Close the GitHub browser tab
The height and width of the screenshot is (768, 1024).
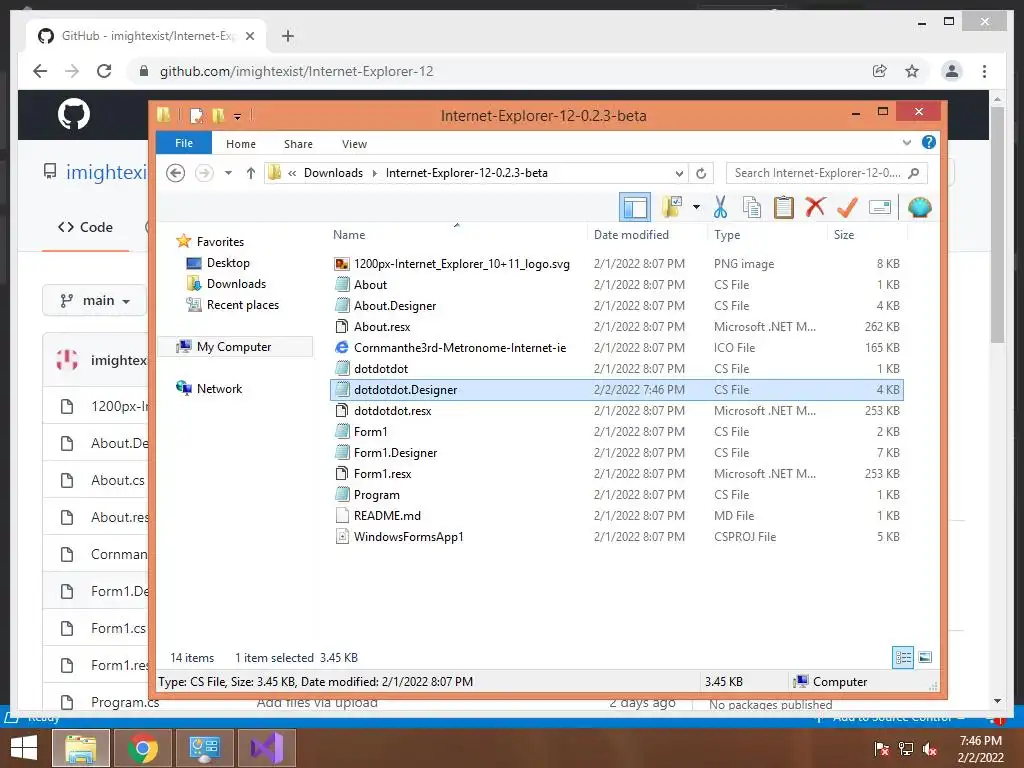(249, 36)
